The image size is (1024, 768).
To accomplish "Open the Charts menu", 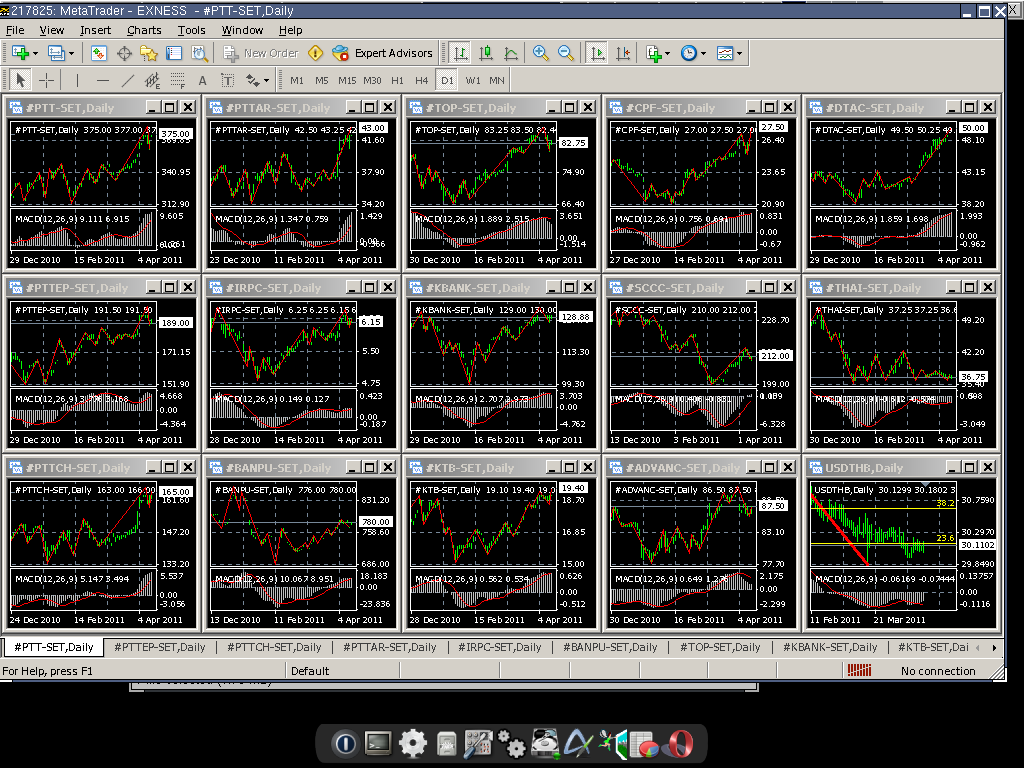I will tap(144, 30).
